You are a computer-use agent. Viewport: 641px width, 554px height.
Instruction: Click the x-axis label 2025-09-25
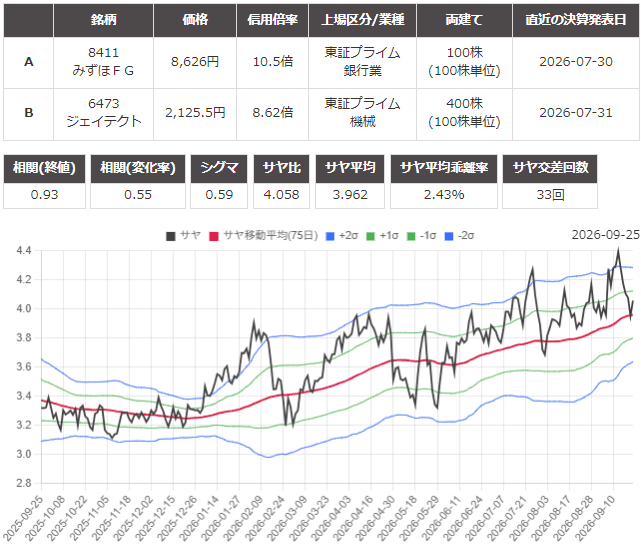(x=23, y=519)
